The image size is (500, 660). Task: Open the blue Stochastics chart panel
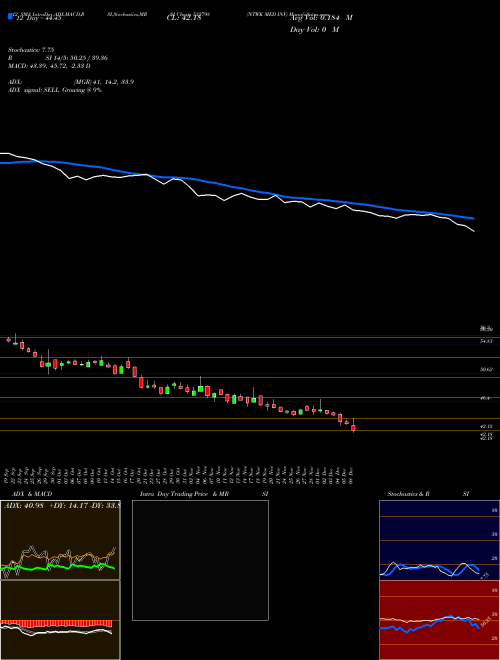(439, 540)
